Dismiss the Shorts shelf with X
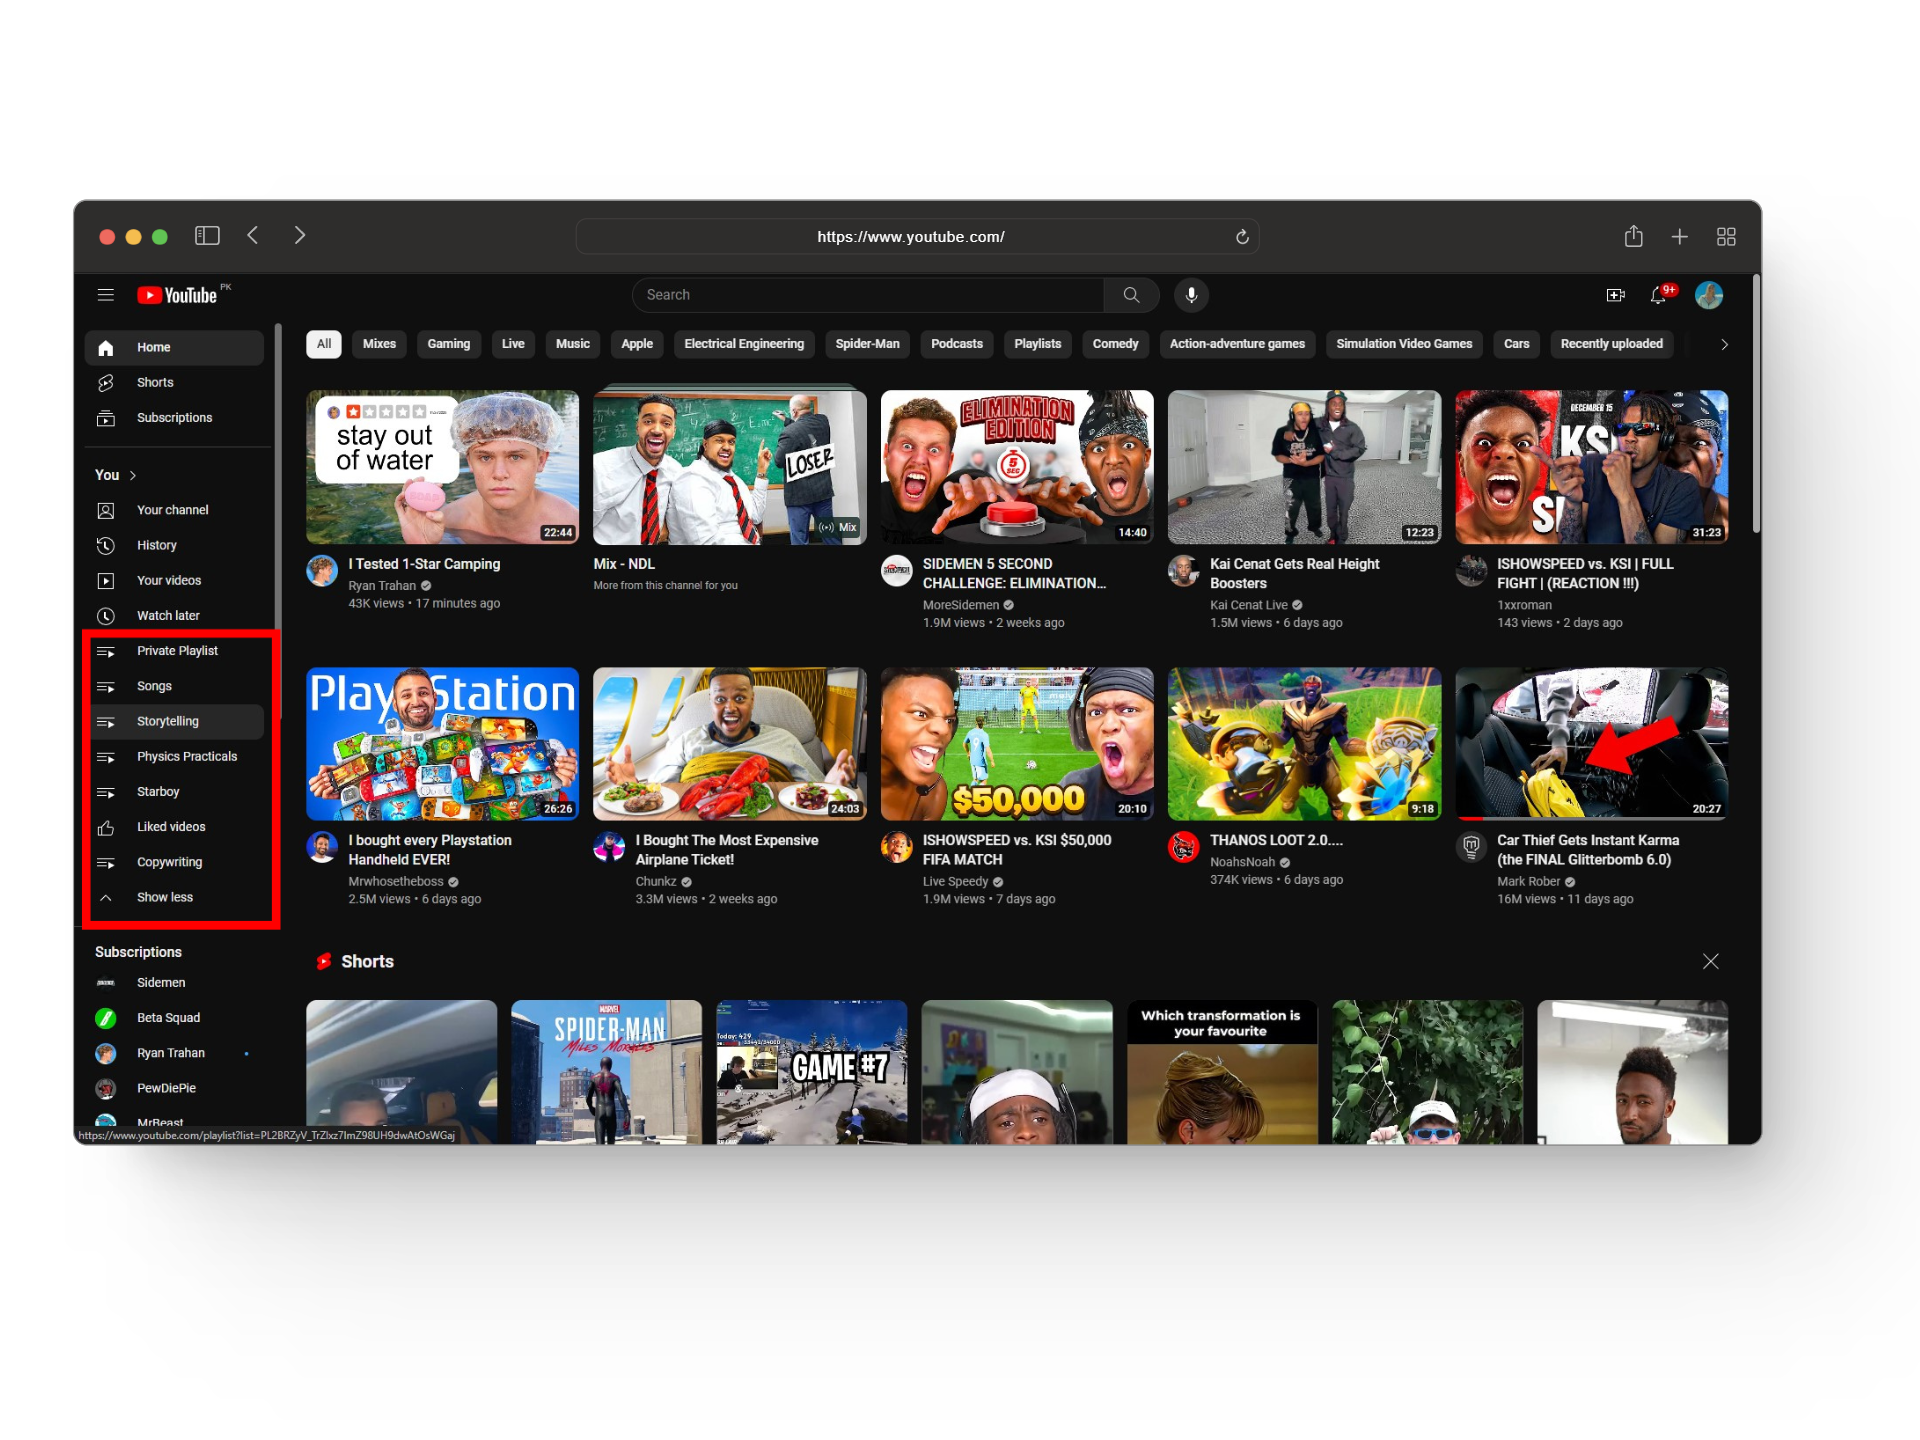 click(x=1711, y=961)
